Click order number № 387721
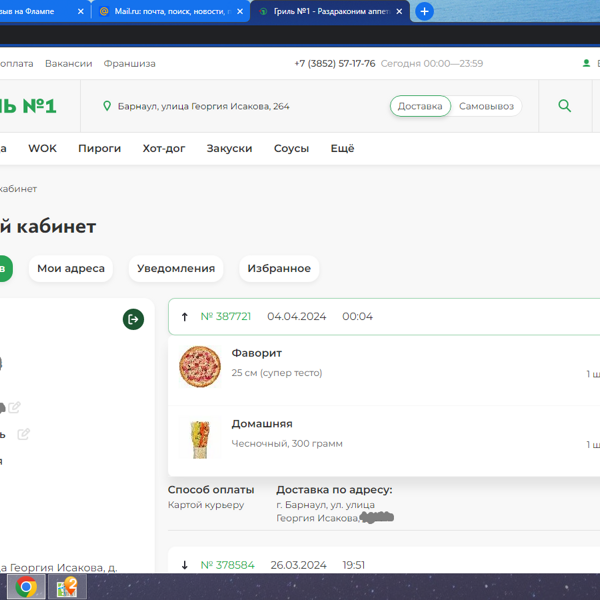The height and width of the screenshot is (600, 600). tap(226, 316)
